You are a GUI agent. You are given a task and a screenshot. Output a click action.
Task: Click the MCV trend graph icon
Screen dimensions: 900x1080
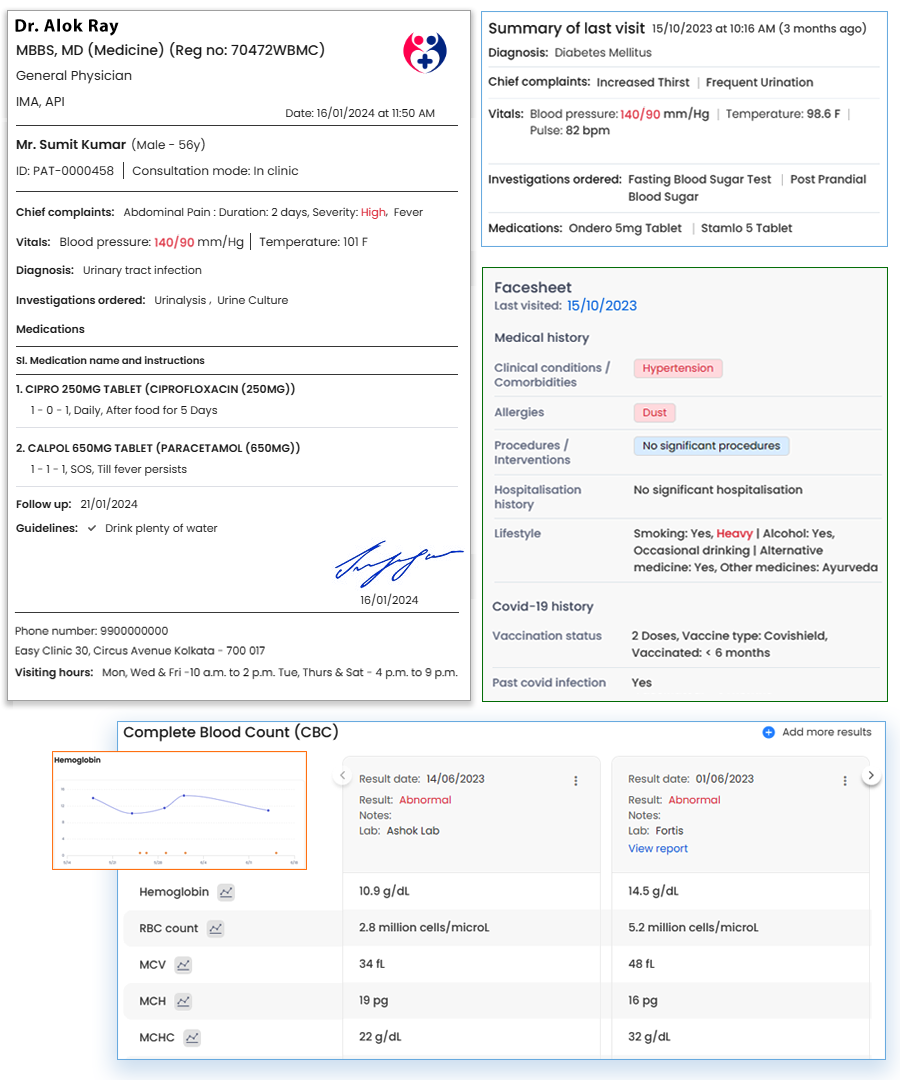click(x=183, y=965)
